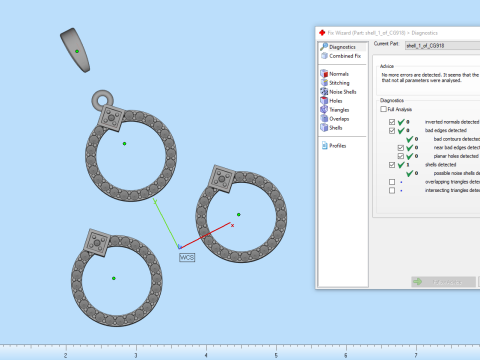Viewport: 480px width, 360px height.
Task: Enable the overlapping triangles detection checkbox
Action: pos(392,182)
